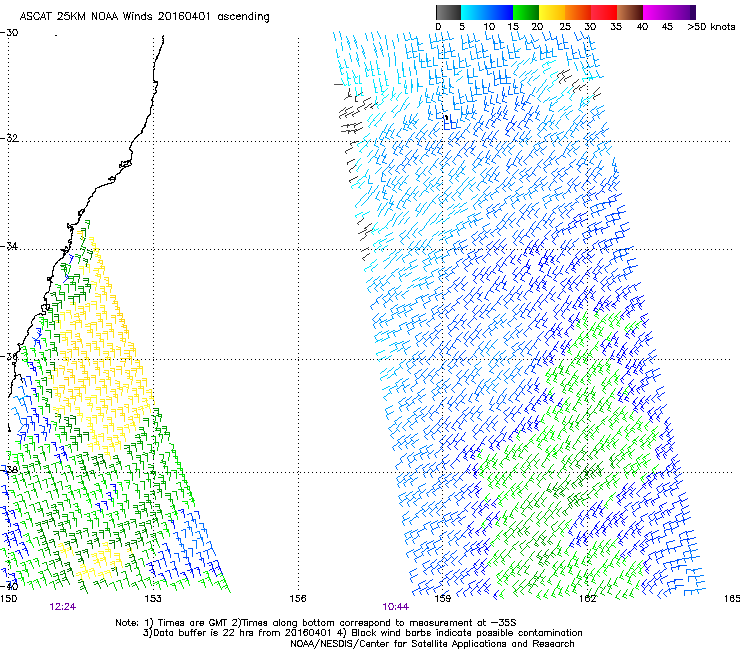Pick the orange 25-30 knots color swatch
The height and width of the screenshot is (650, 740).
click(x=578, y=12)
